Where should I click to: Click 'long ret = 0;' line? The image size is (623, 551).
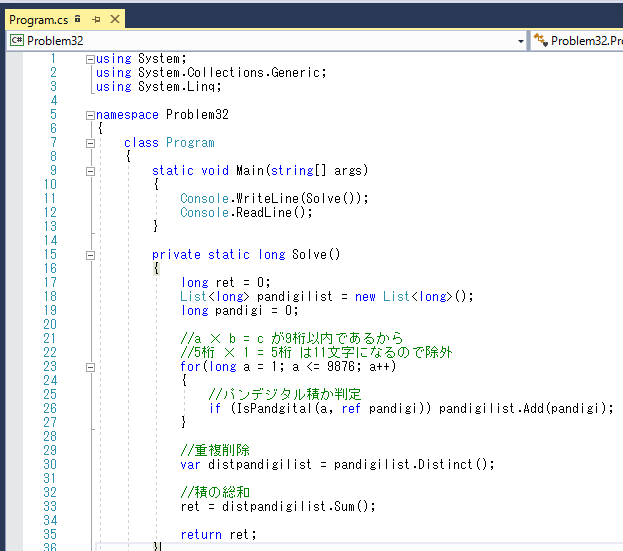225,282
